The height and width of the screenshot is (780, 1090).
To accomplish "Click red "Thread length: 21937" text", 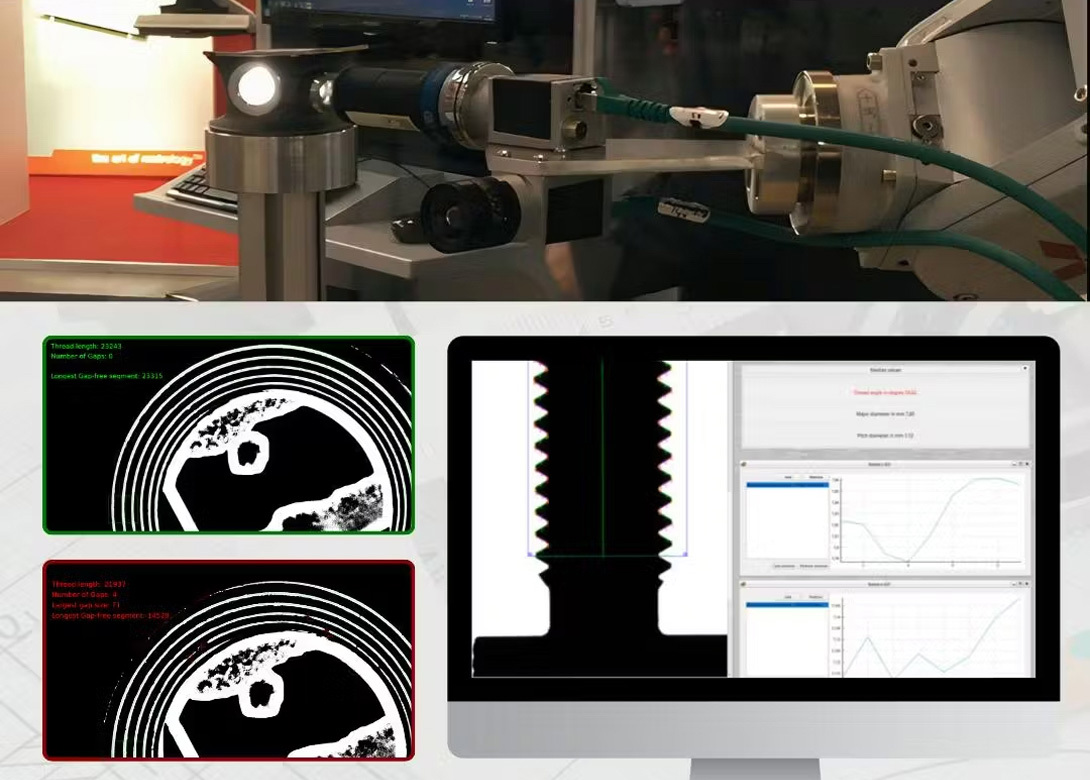I will 89,585.
